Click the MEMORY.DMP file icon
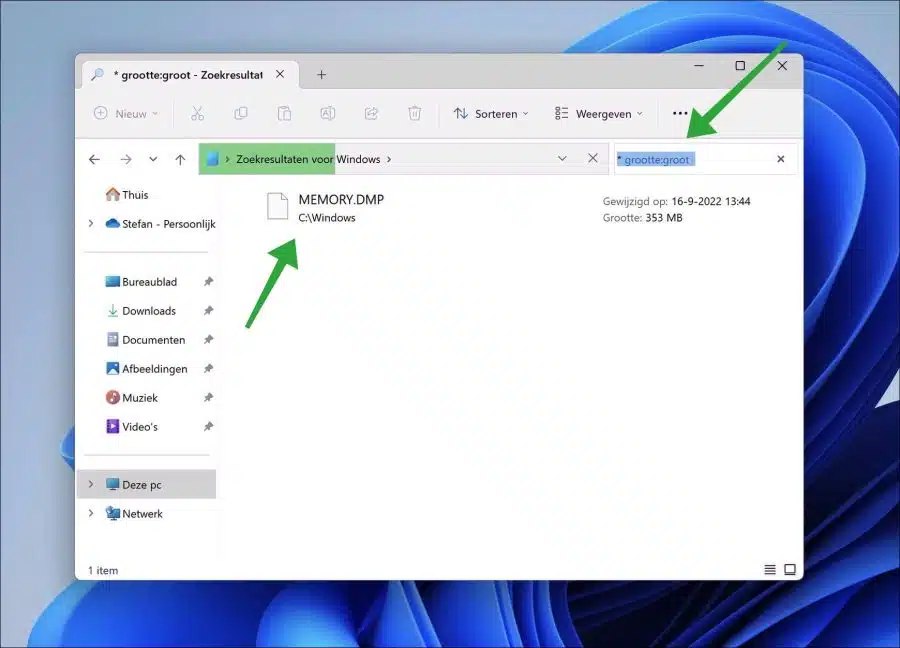This screenshot has width=900, height=648. 278,206
